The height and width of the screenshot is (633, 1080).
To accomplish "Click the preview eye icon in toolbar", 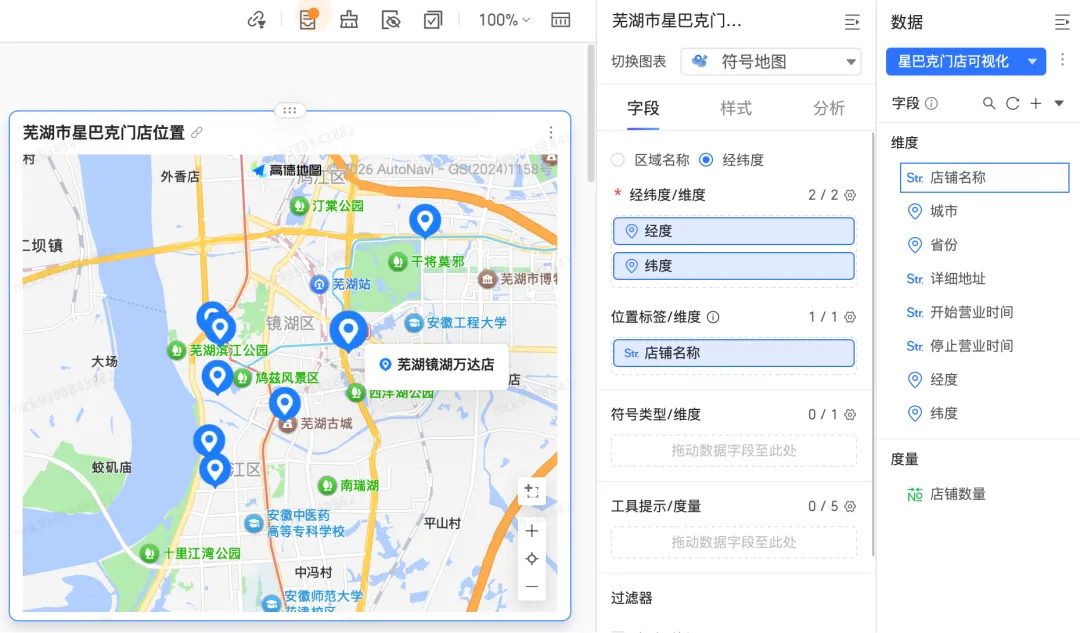I will 391,20.
